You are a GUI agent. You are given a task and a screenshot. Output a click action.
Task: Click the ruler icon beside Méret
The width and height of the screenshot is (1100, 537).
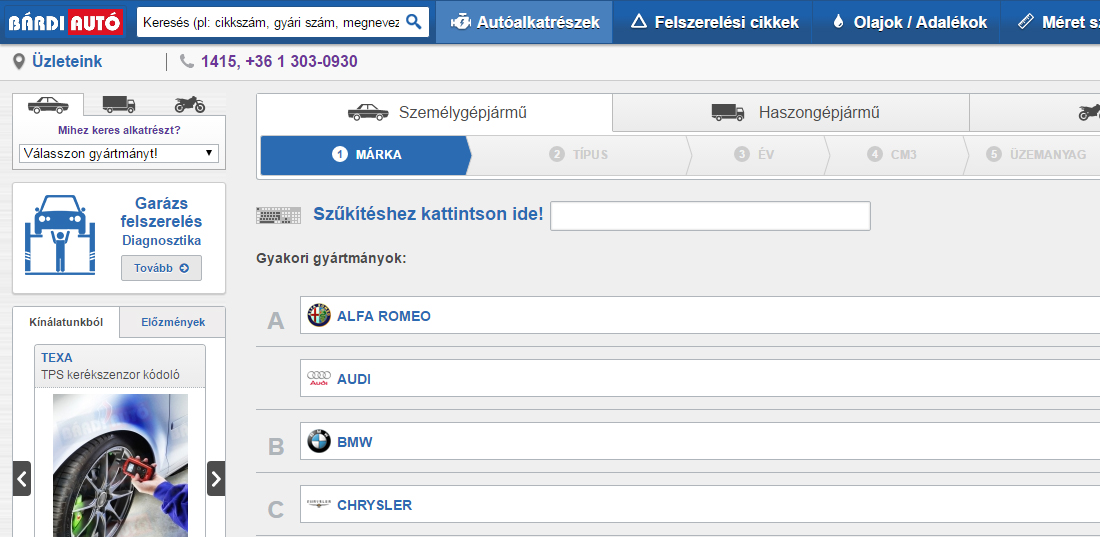[1026, 22]
